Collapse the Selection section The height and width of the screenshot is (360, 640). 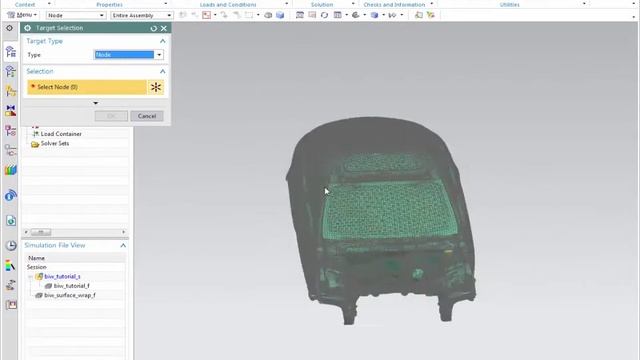pyautogui.click(x=162, y=71)
